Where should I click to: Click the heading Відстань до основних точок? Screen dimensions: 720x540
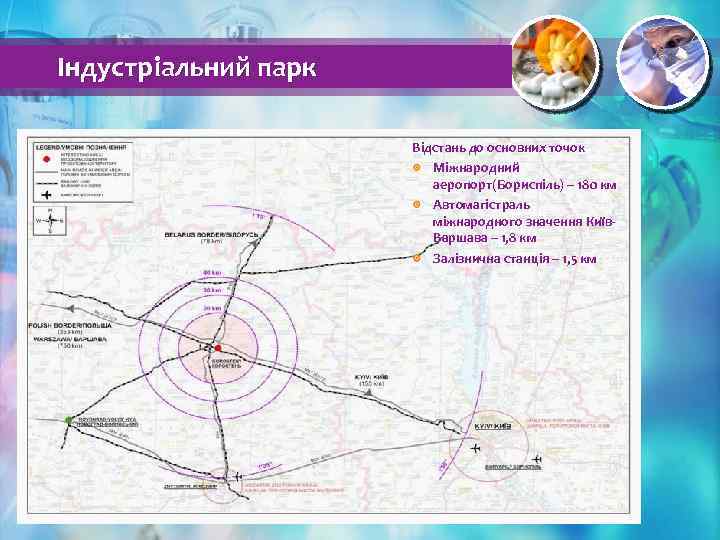click(498, 148)
